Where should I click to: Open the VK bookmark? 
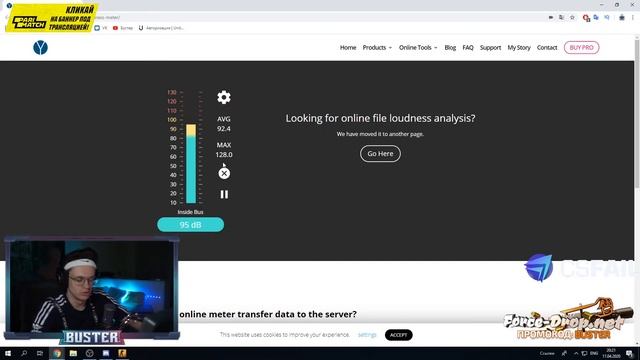[x=101, y=28]
